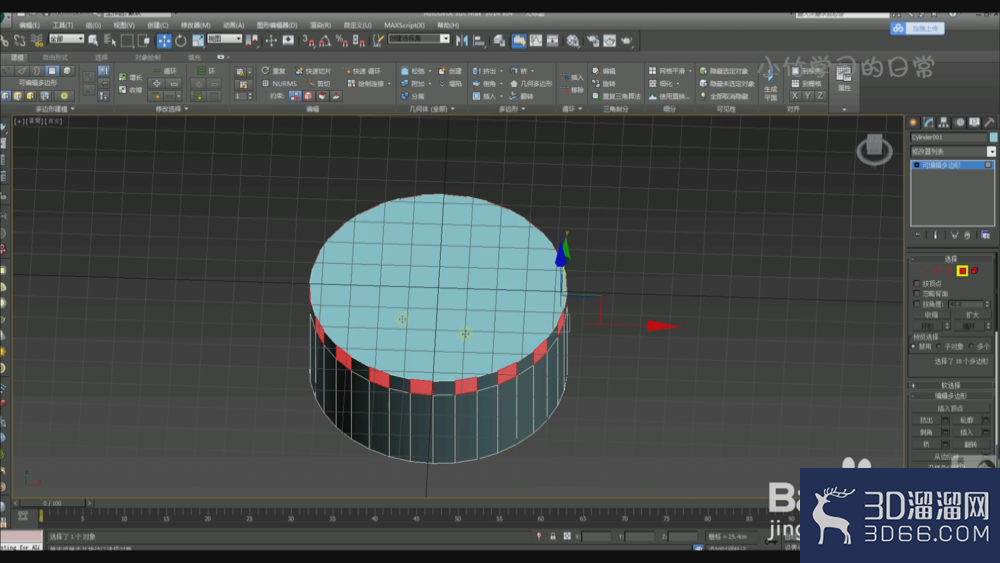Open 倒角 settings box in panel
This screenshot has height=563, width=1000.
click(x=945, y=432)
